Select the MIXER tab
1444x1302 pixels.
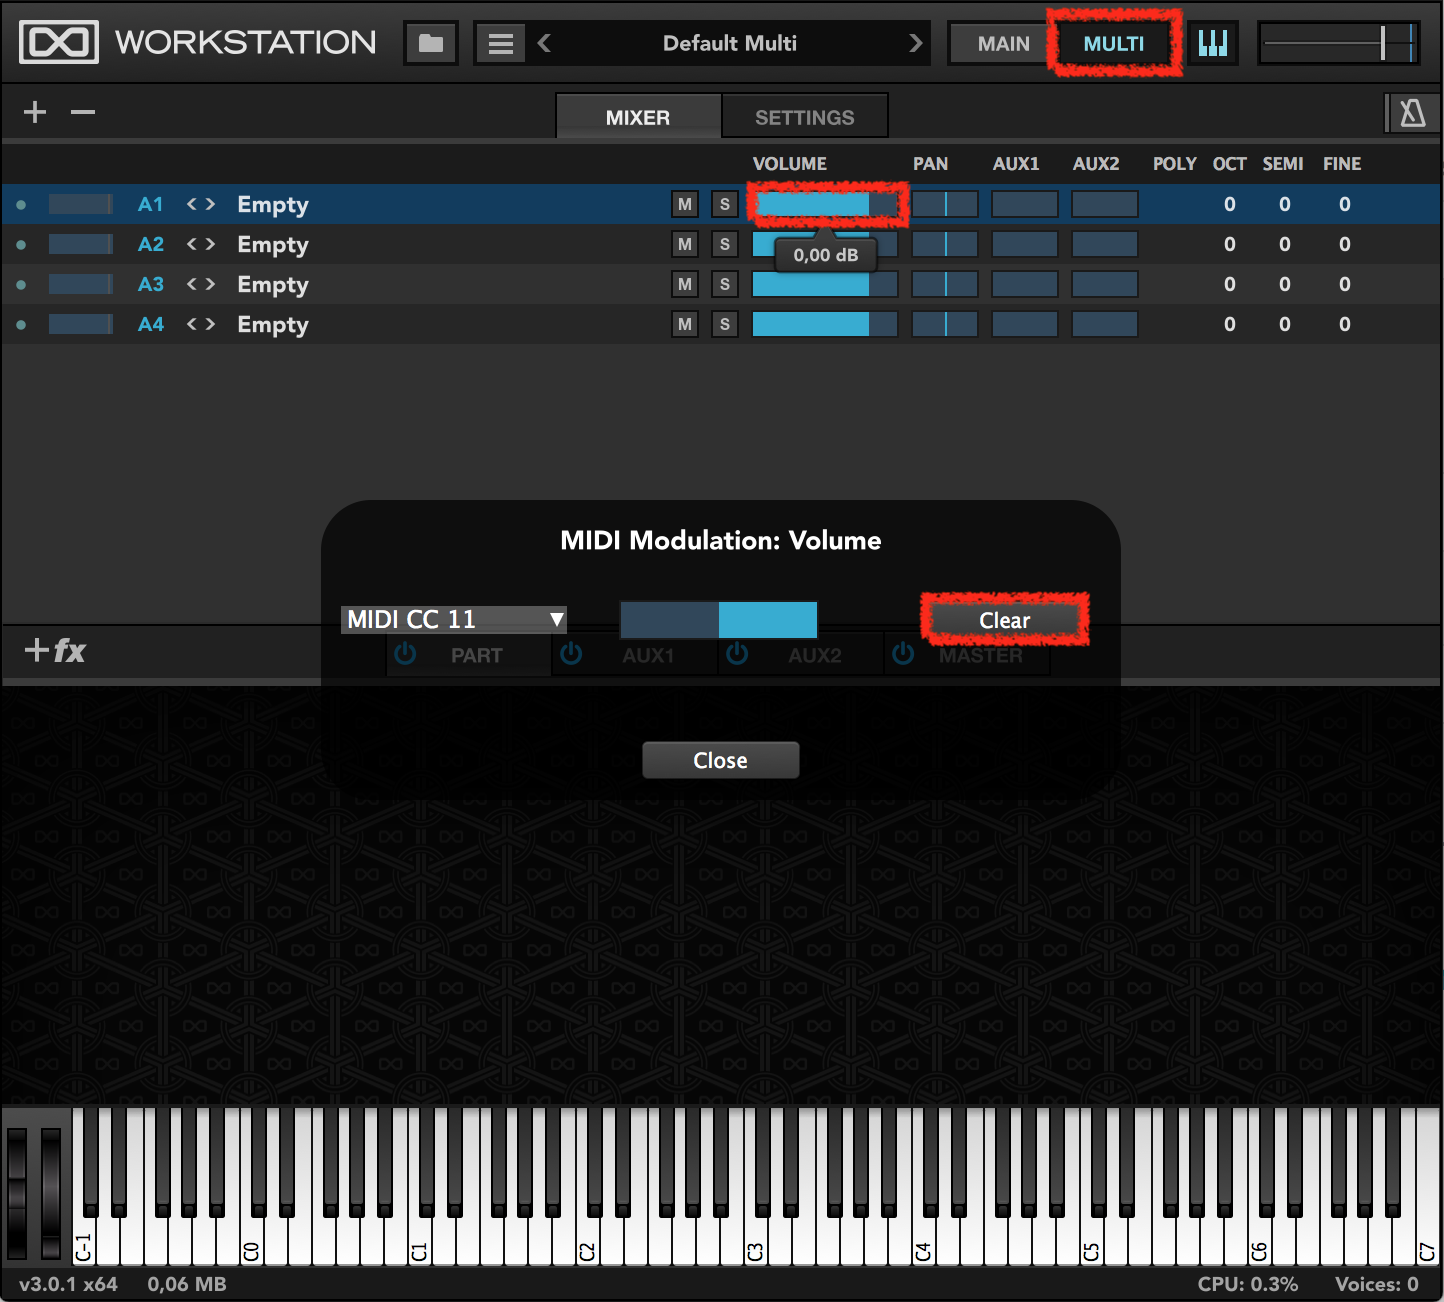(638, 117)
